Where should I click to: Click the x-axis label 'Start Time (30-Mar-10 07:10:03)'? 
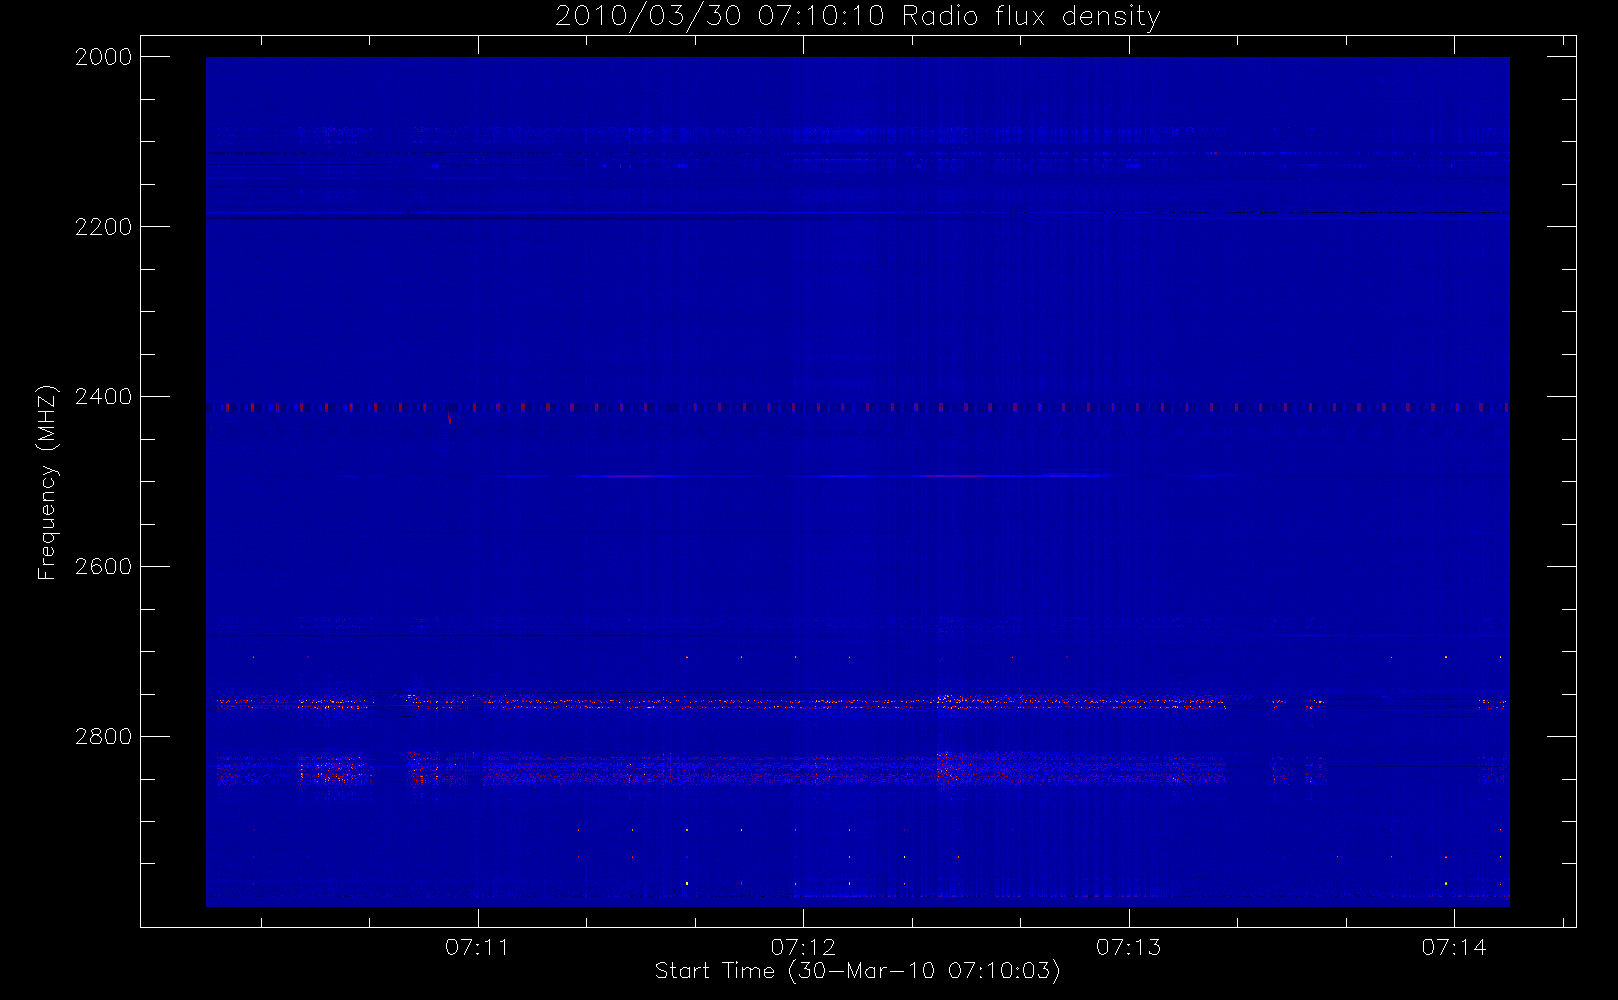tap(857, 971)
